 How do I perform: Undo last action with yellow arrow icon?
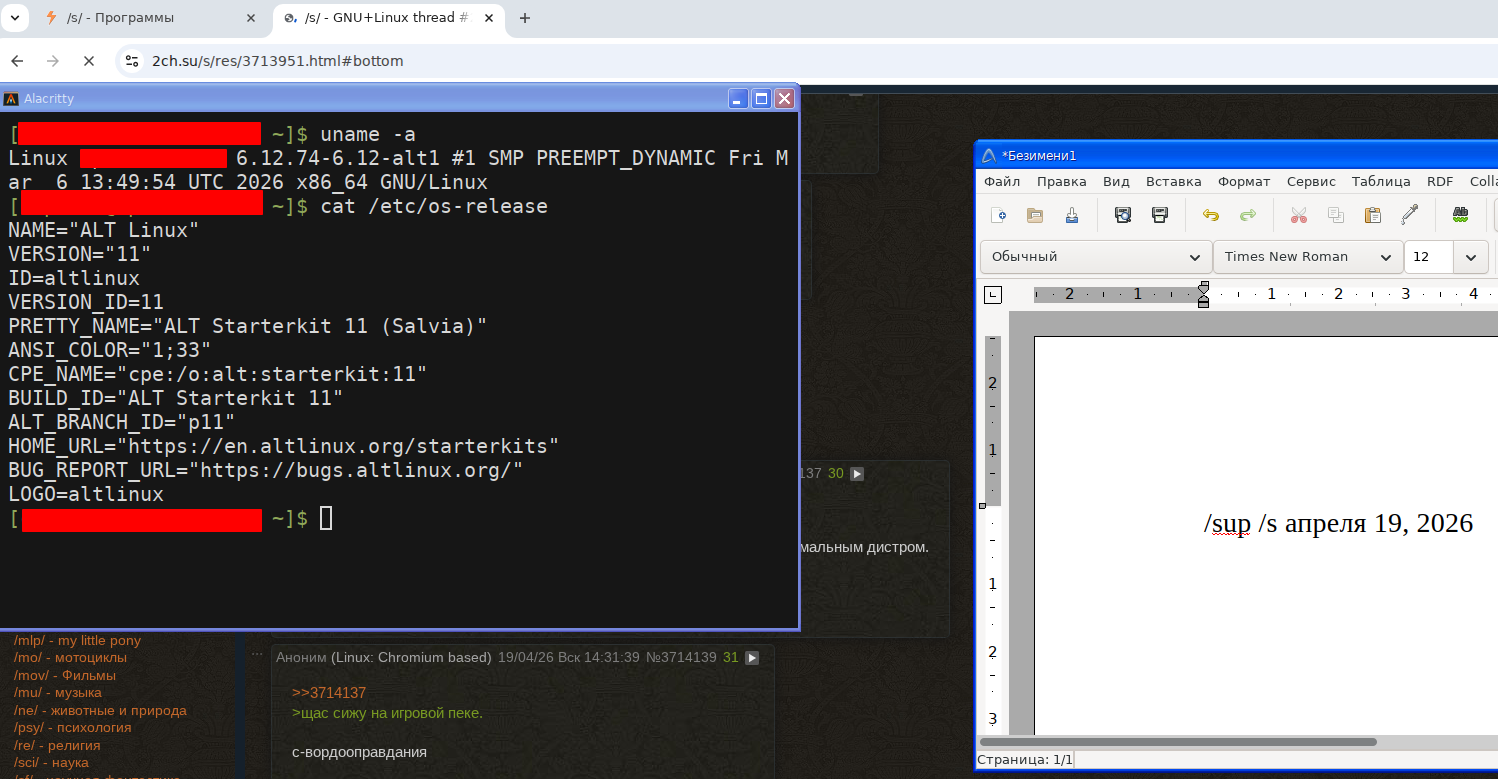coord(1211,215)
